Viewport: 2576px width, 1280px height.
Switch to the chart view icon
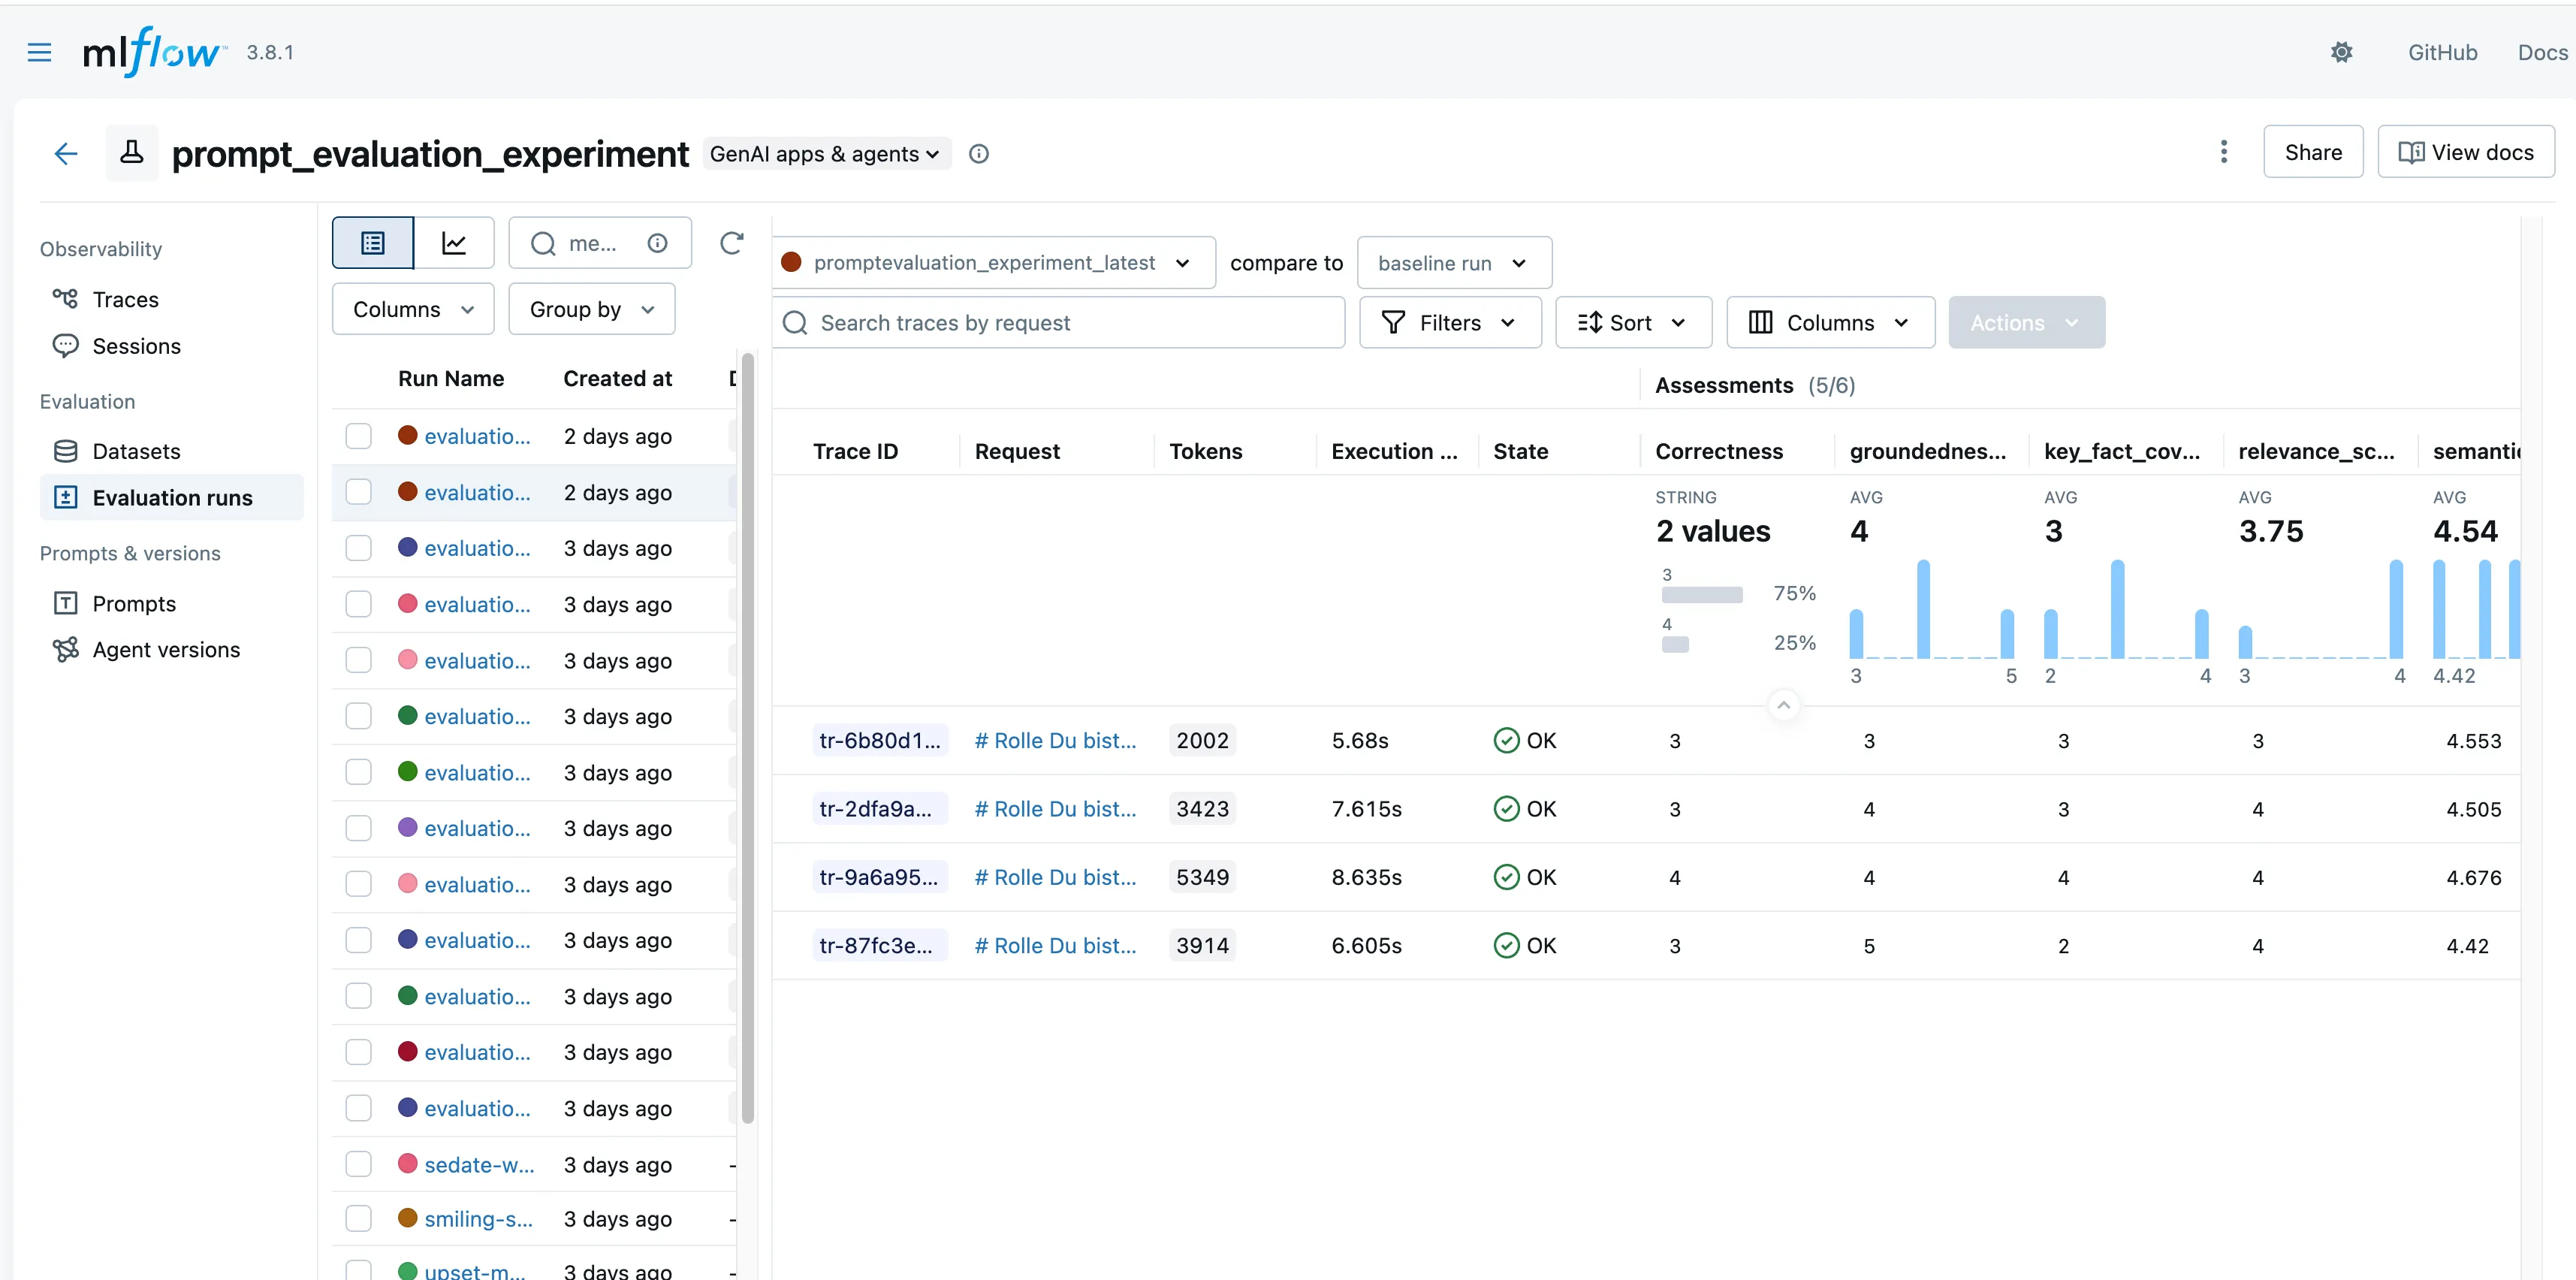click(454, 243)
